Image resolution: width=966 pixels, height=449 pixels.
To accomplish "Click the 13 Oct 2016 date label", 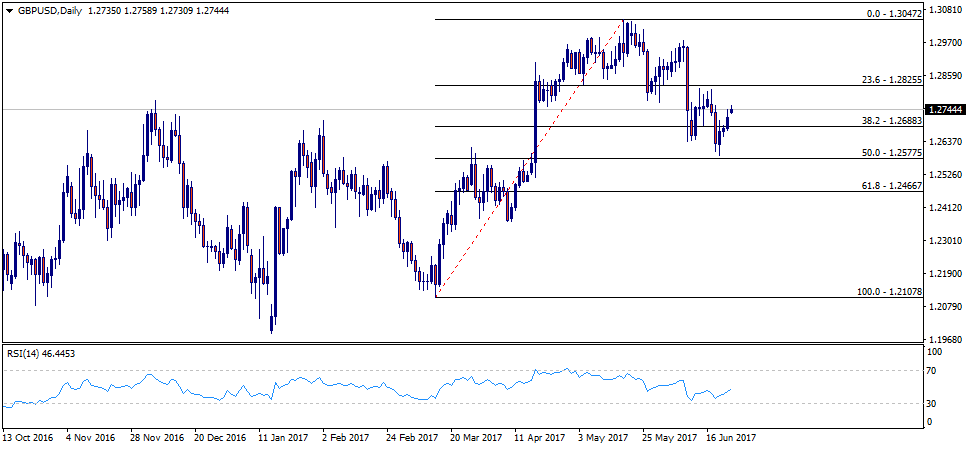I will point(27,438).
